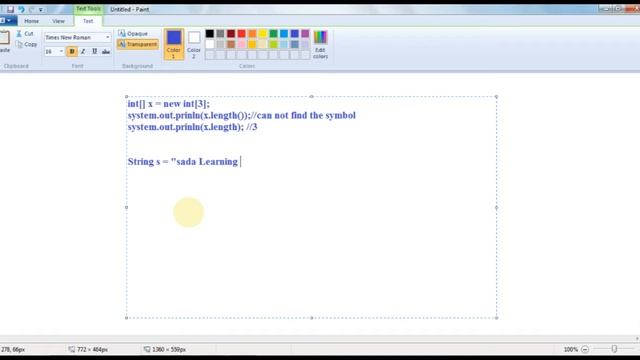Set background fill to Transparent
The width and height of the screenshot is (640, 360).
tap(138, 44)
